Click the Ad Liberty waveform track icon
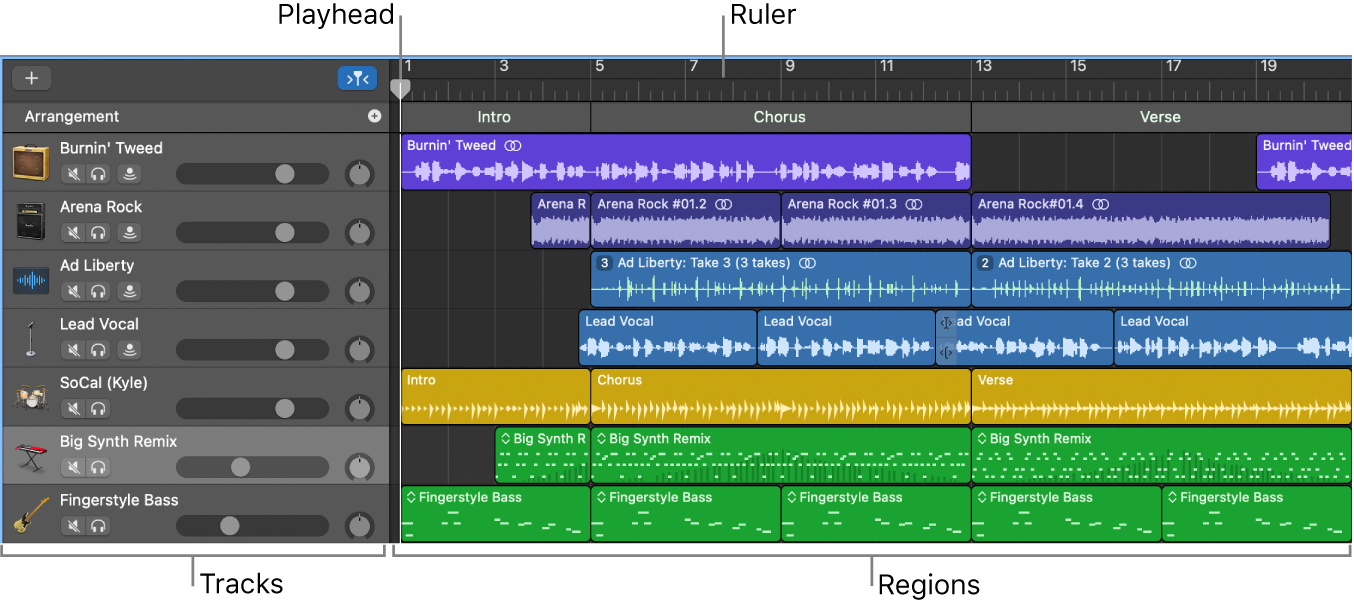Viewport: 1354px width, 606px height. pos(30,278)
